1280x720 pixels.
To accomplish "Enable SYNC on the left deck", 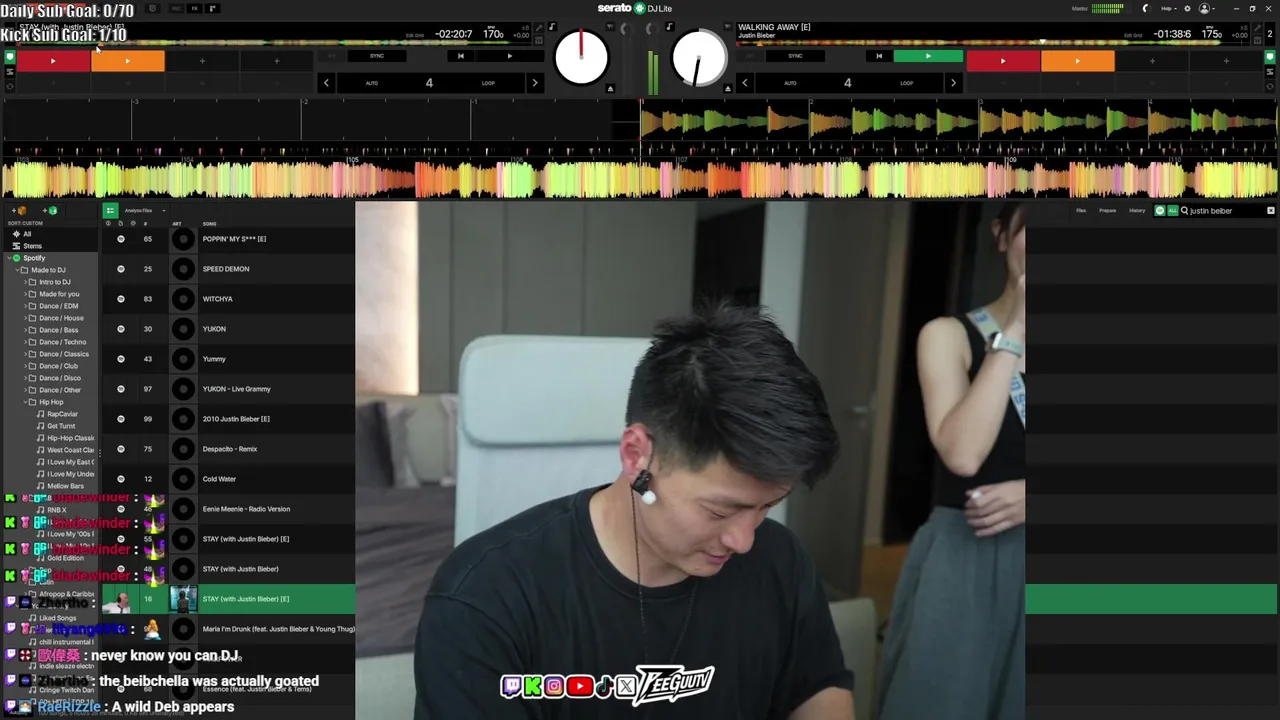I will pos(377,56).
